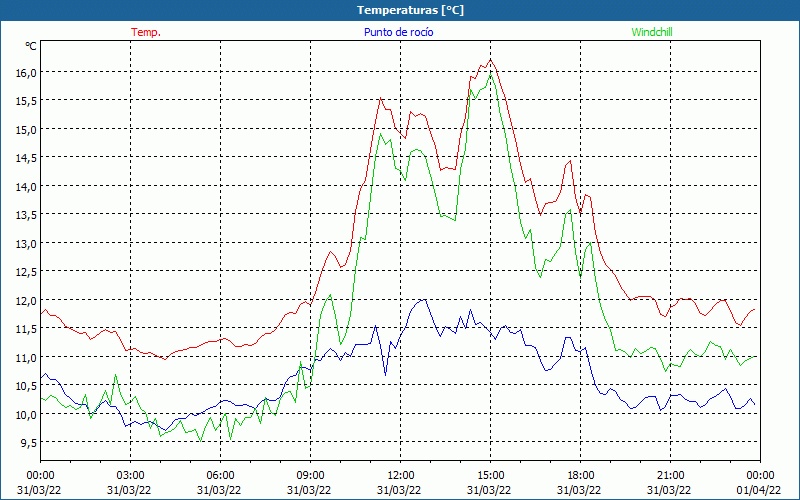Click the Temperaturas [°C] chart title
This screenshot has height=500, width=800.
coord(410,10)
